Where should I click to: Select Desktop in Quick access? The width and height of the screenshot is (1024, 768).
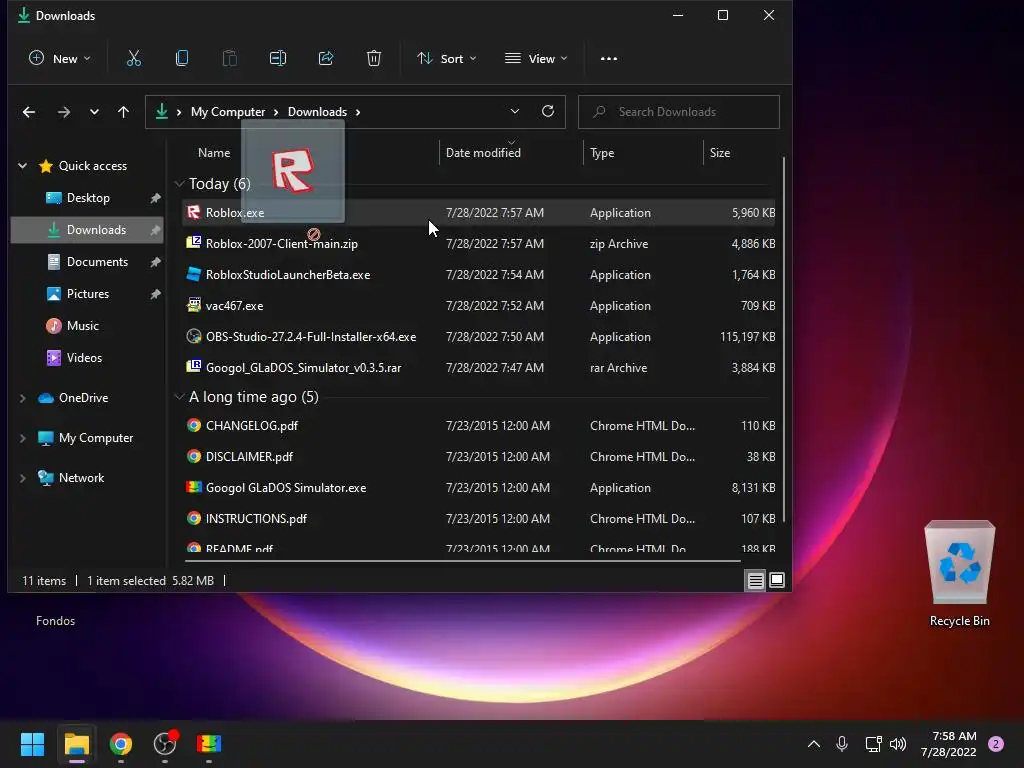point(88,198)
